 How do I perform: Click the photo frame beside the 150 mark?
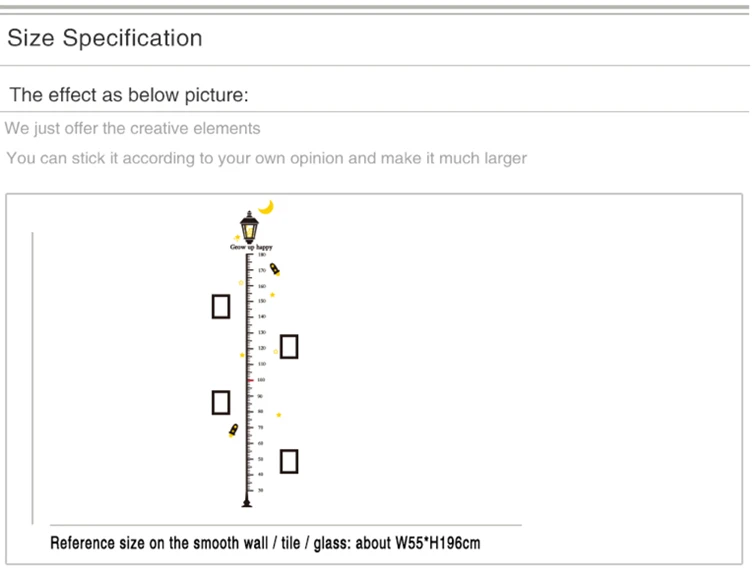click(221, 307)
